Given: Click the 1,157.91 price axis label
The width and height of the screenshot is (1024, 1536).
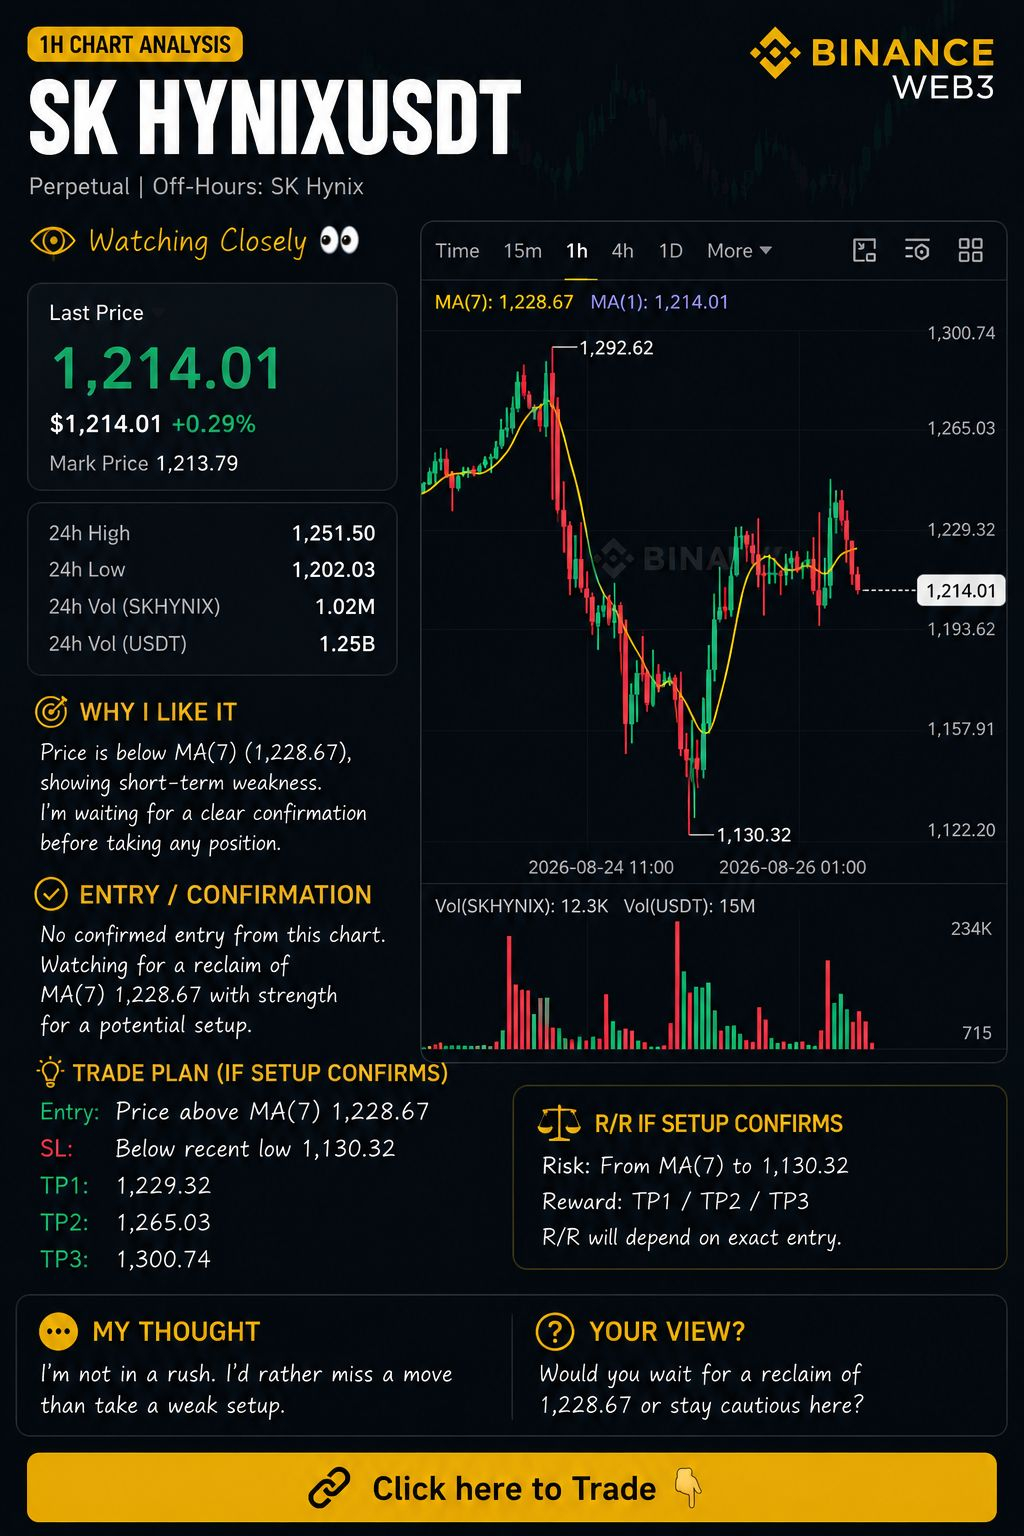Looking at the screenshot, I should click(x=961, y=729).
